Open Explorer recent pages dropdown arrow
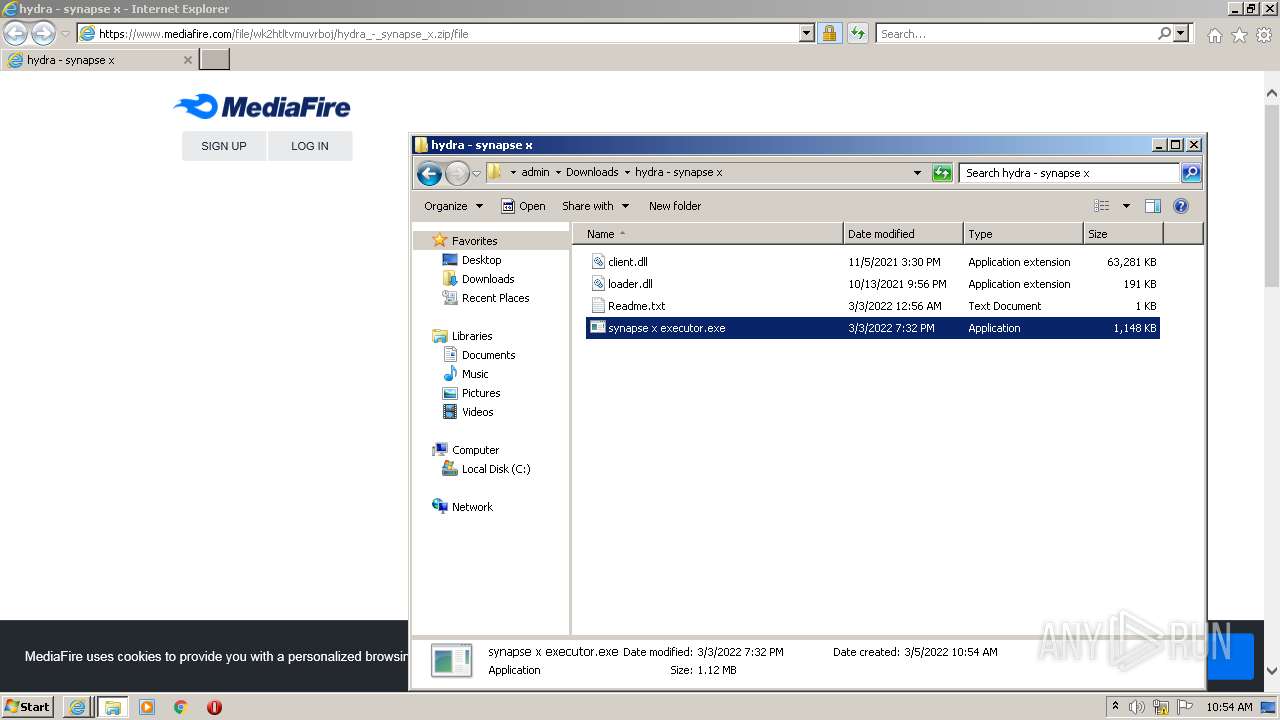Viewport: 1280px width, 720px height. [x=476, y=174]
